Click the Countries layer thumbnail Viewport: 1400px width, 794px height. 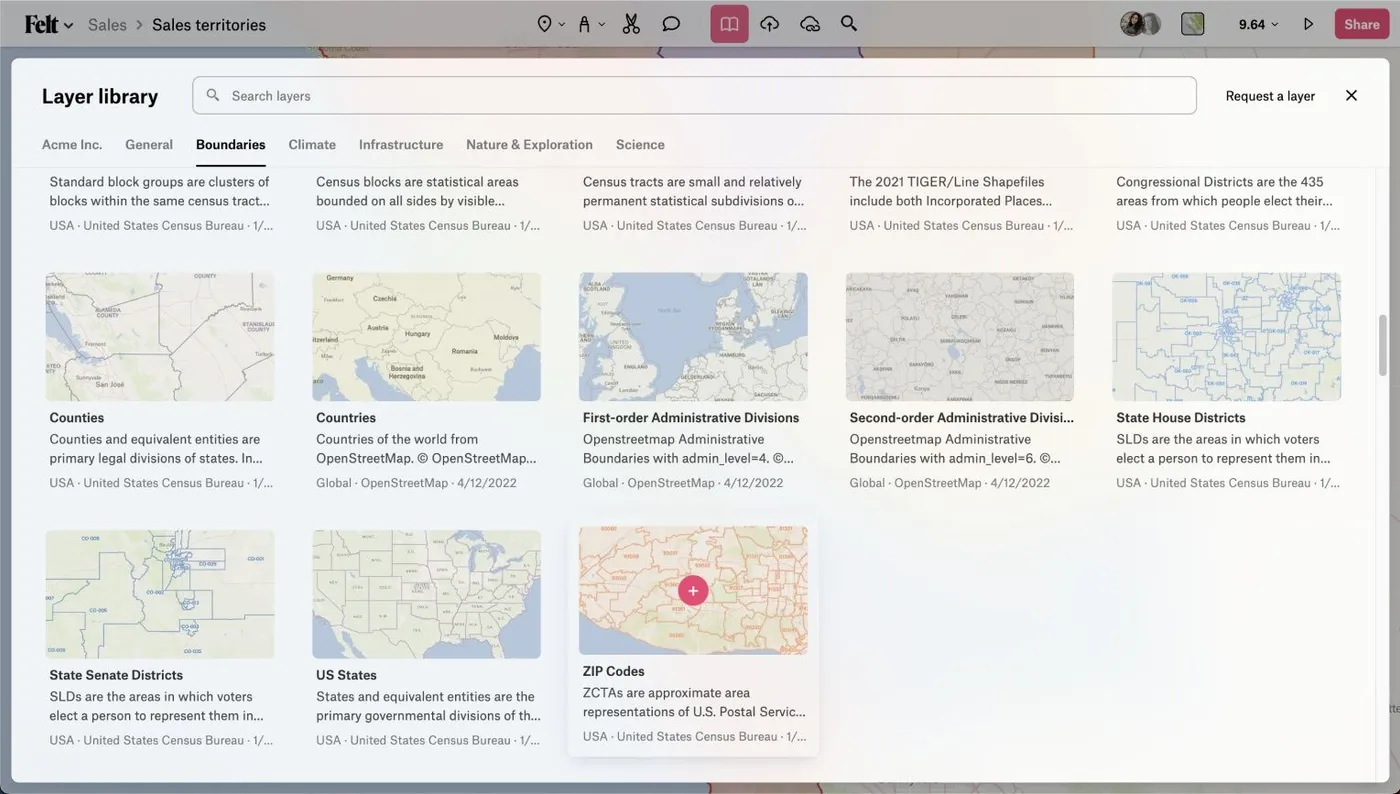tap(427, 337)
